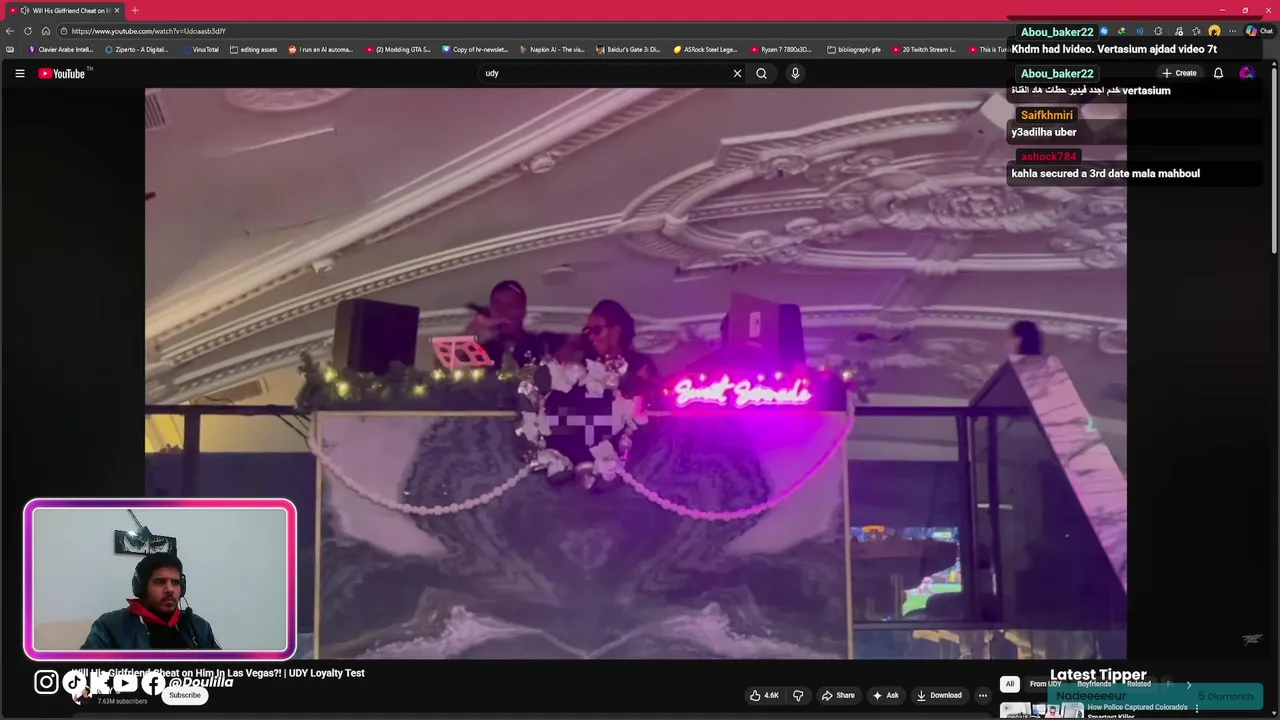The height and width of the screenshot is (720, 1280).
Task: Open the Copy of hr-newslet bookmark
Action: (x=475, y=49)
